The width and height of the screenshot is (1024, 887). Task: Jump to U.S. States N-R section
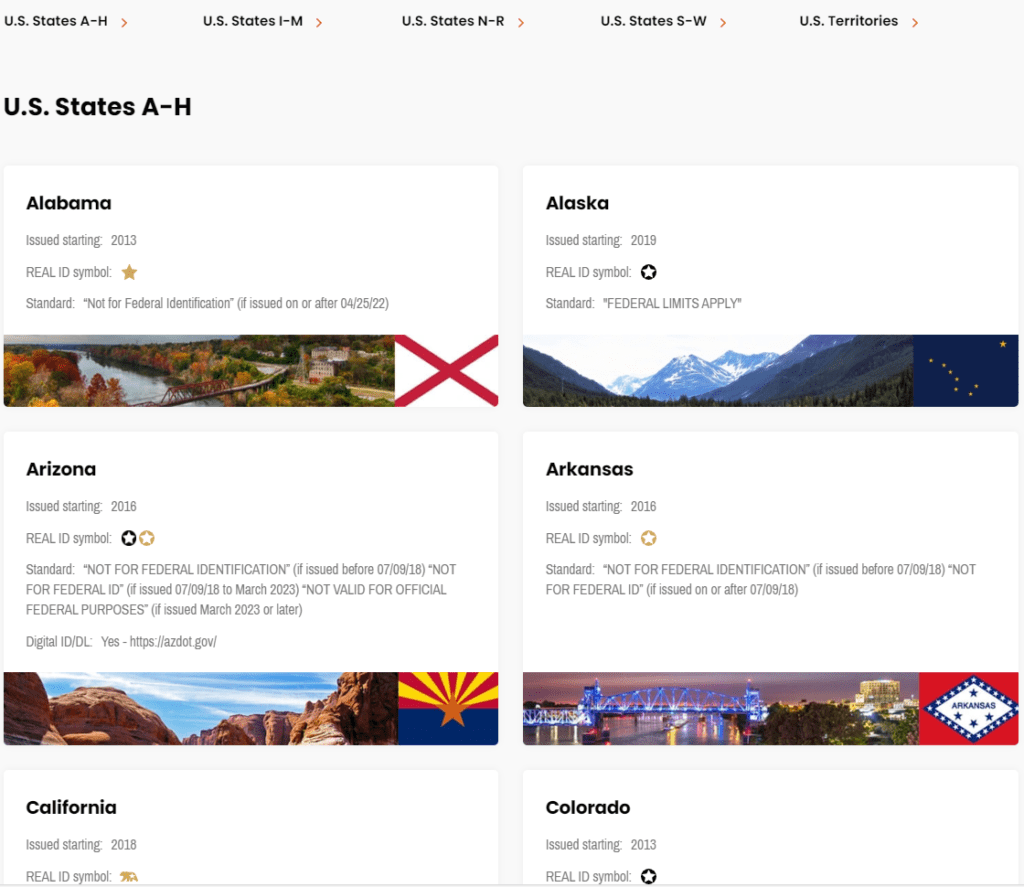click(x=453, y=21)
